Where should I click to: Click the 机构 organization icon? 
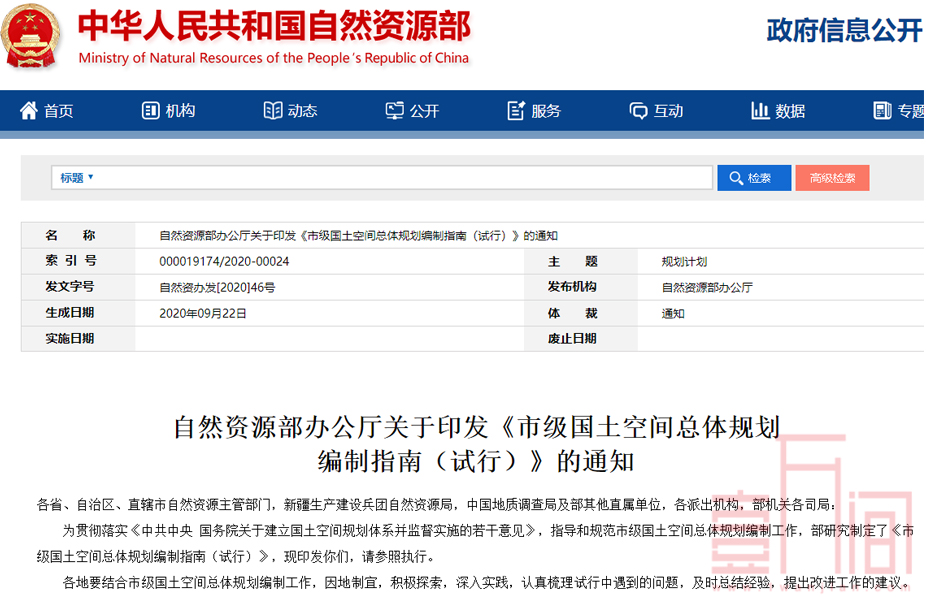[x=151, y=110]
